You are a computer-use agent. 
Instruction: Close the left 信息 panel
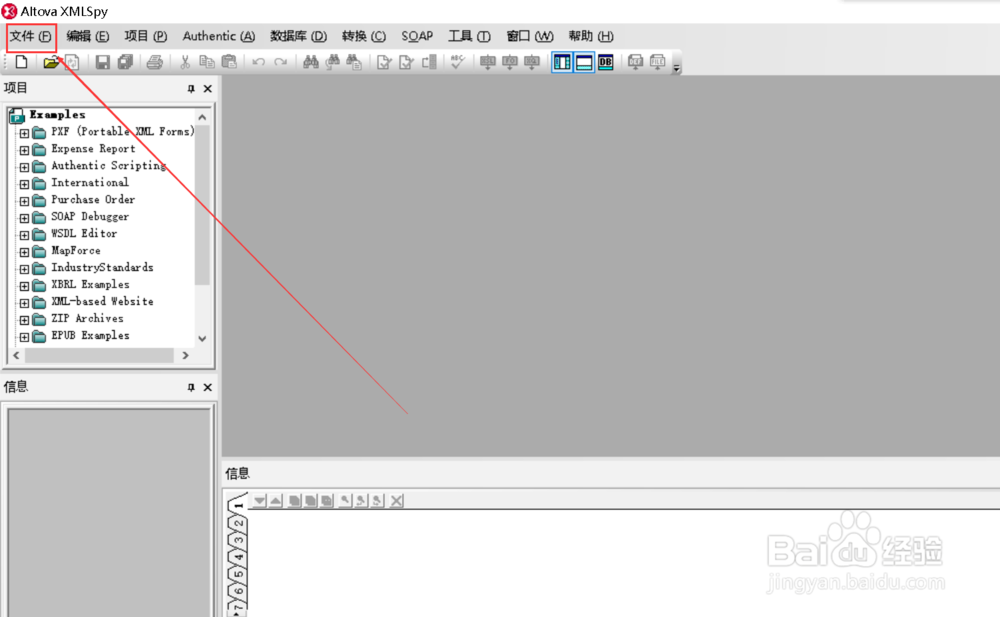tap(207, 387)
